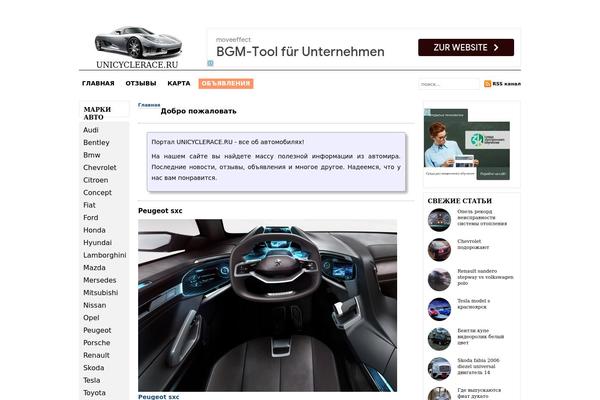Viewport: 600px width, 400px height.
Task: Click the BGM-Tool für Unternehmen ad text
Action: tap(300, 52)
